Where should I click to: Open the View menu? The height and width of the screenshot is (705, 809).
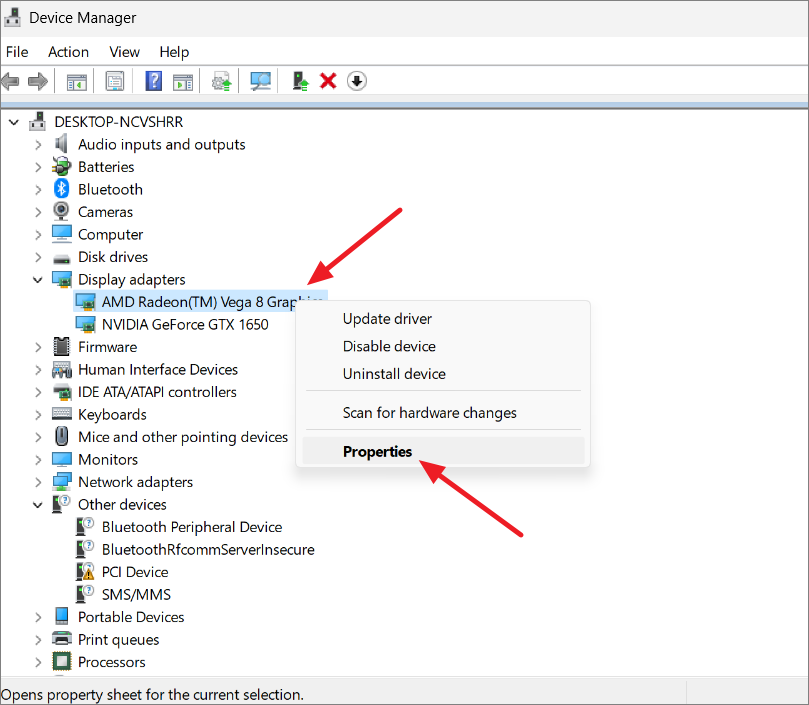coord(124,52)
